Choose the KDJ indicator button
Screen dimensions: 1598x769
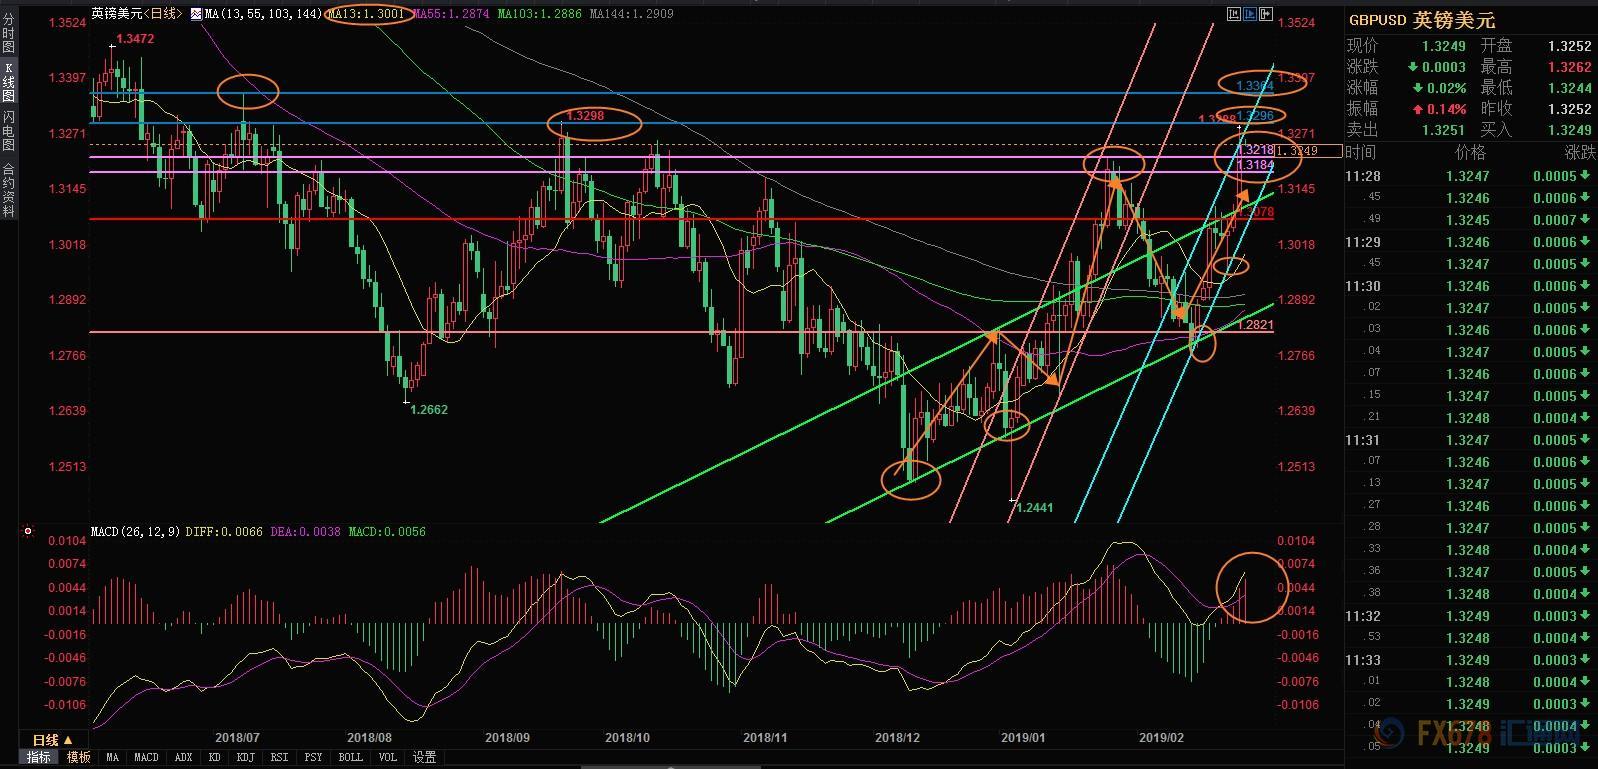tap(246, 758)
